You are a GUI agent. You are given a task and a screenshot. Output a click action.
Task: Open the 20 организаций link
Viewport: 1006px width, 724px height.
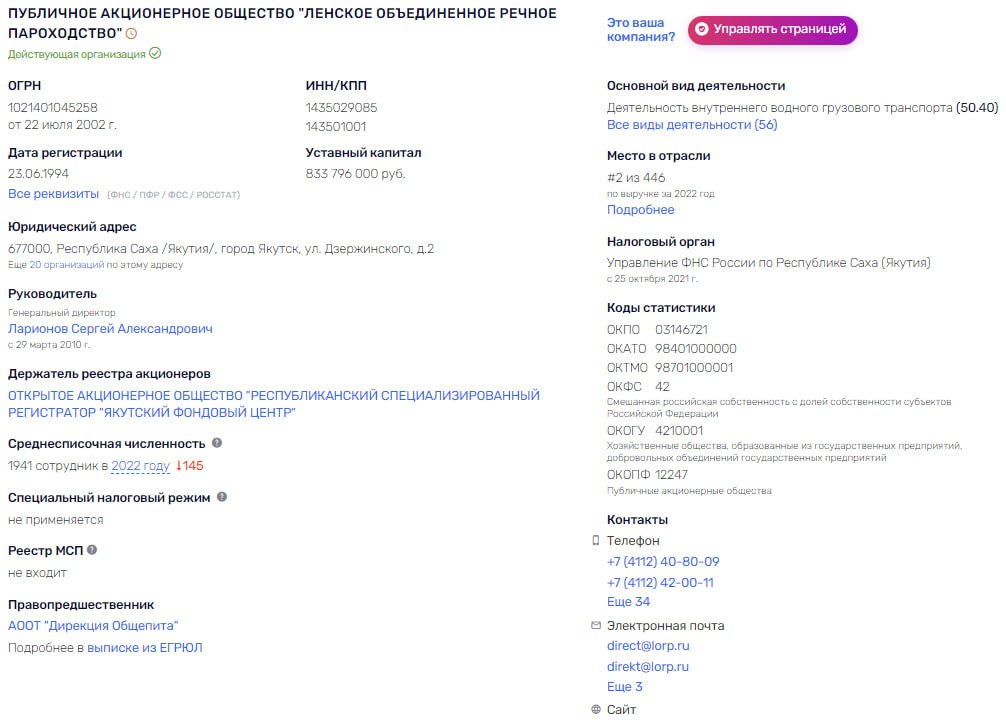(x=67, y=264)
